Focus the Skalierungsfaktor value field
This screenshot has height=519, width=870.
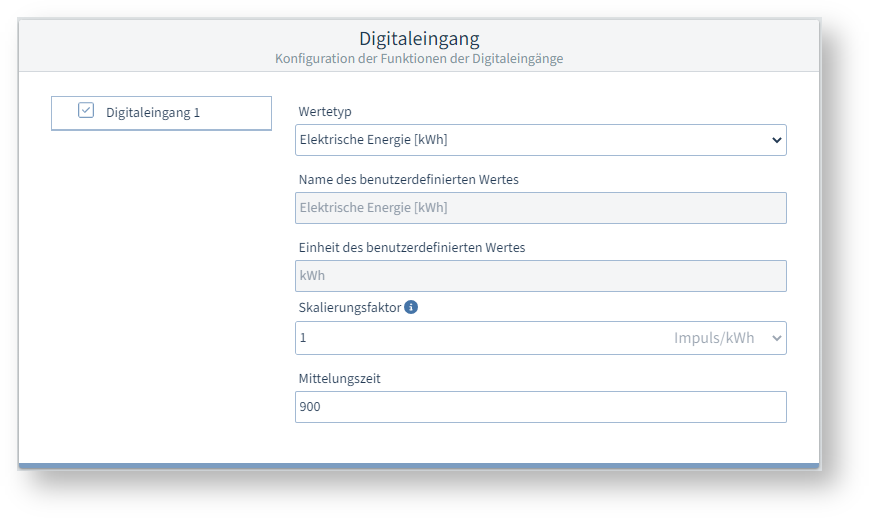pos(480,338)
